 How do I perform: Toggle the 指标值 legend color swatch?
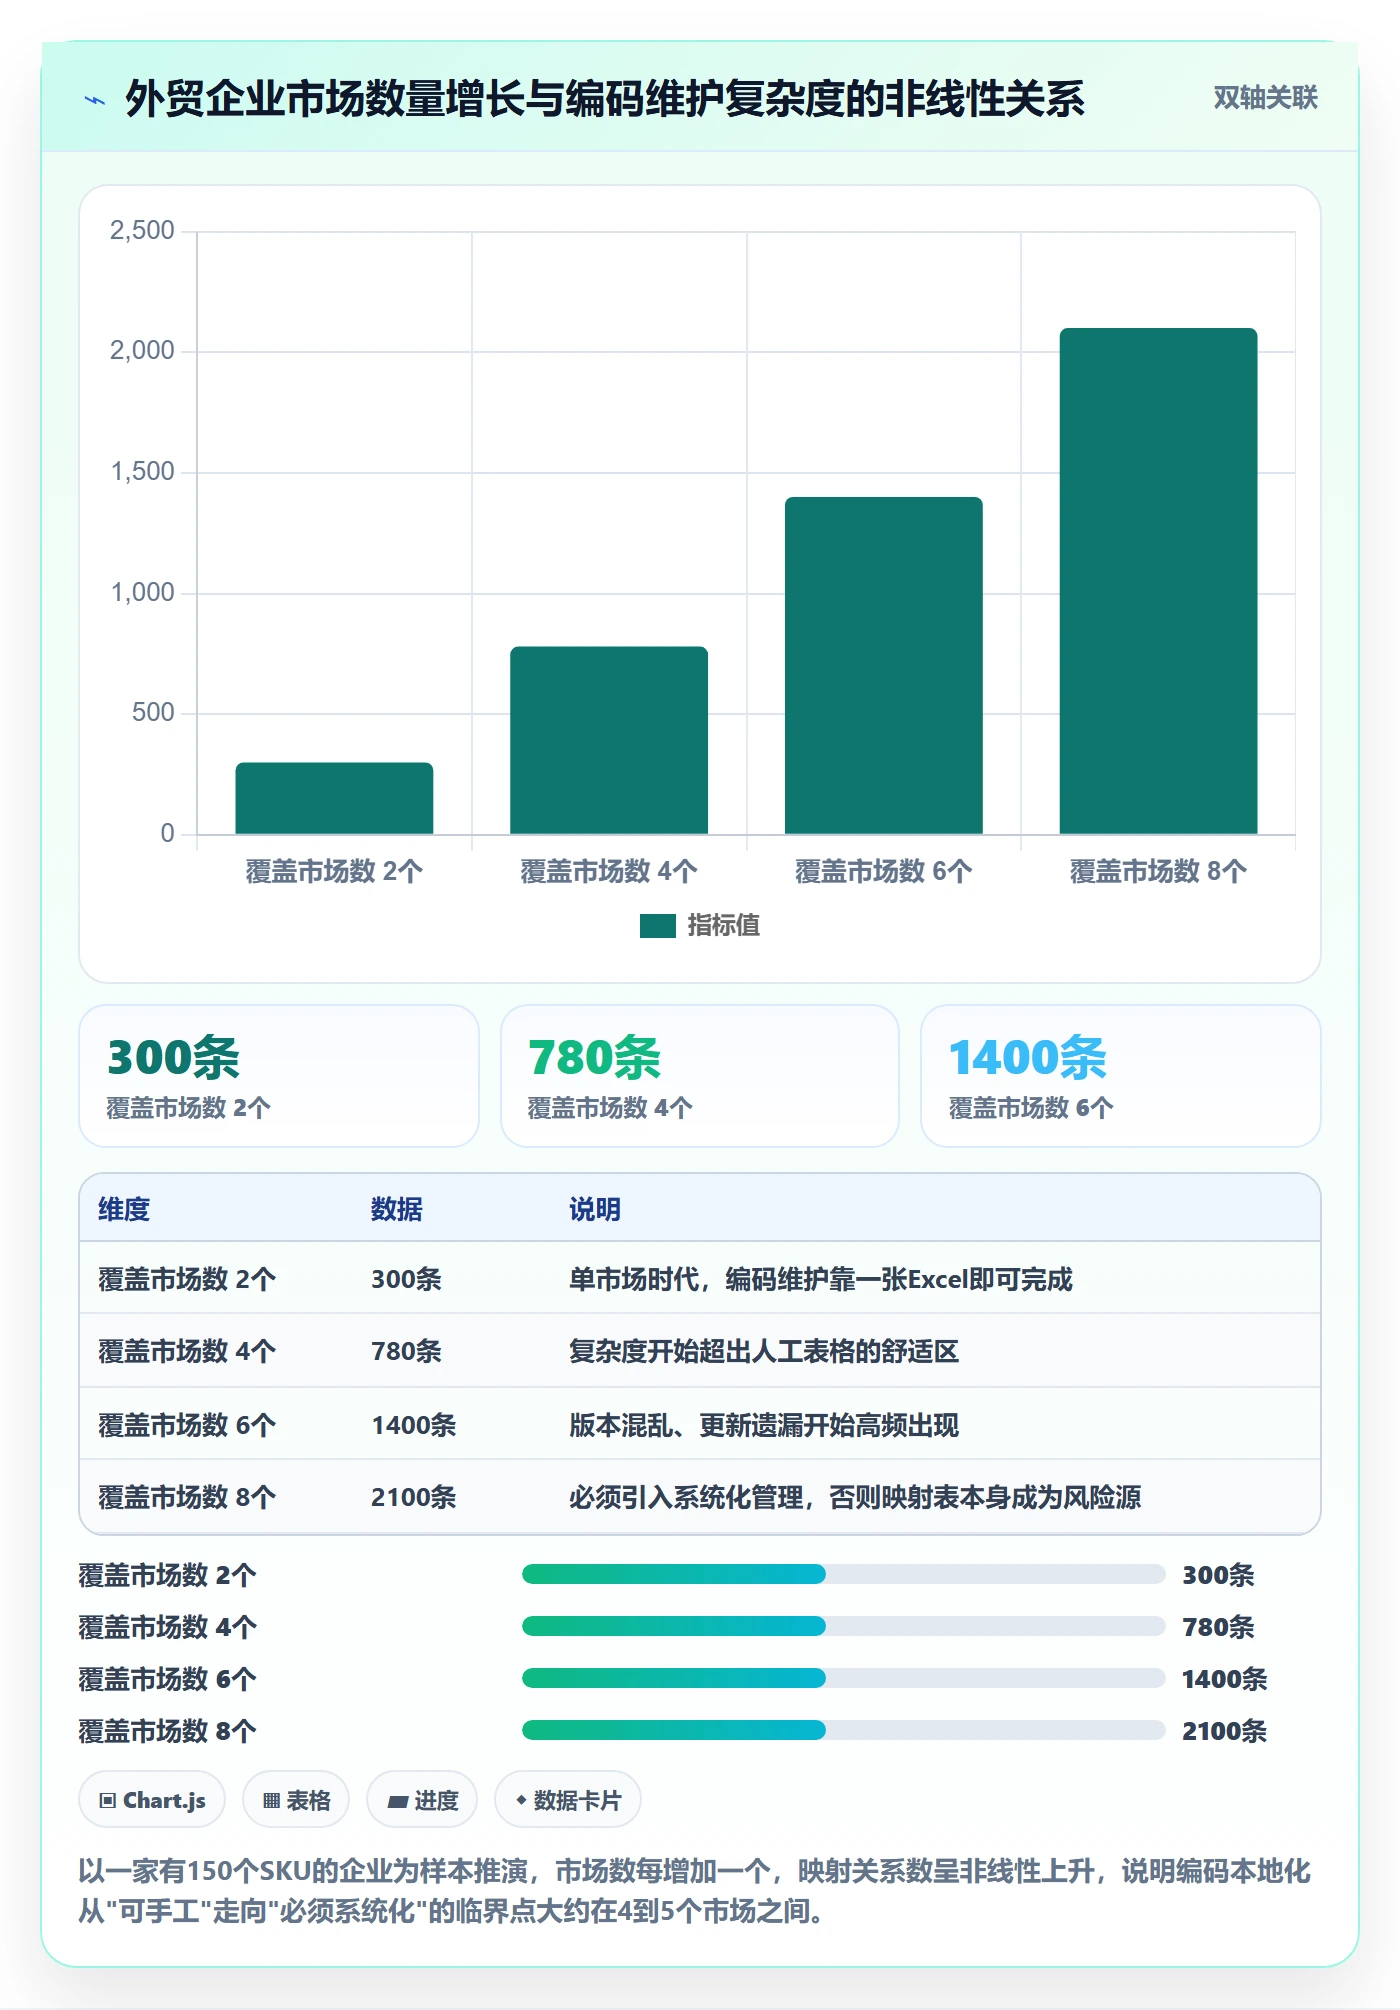[x=658, y=926]
